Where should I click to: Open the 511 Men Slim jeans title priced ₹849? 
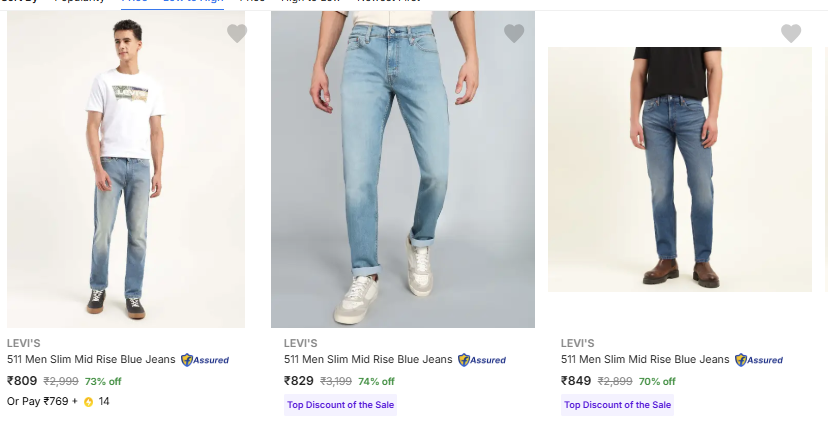(x=645, y=360)
